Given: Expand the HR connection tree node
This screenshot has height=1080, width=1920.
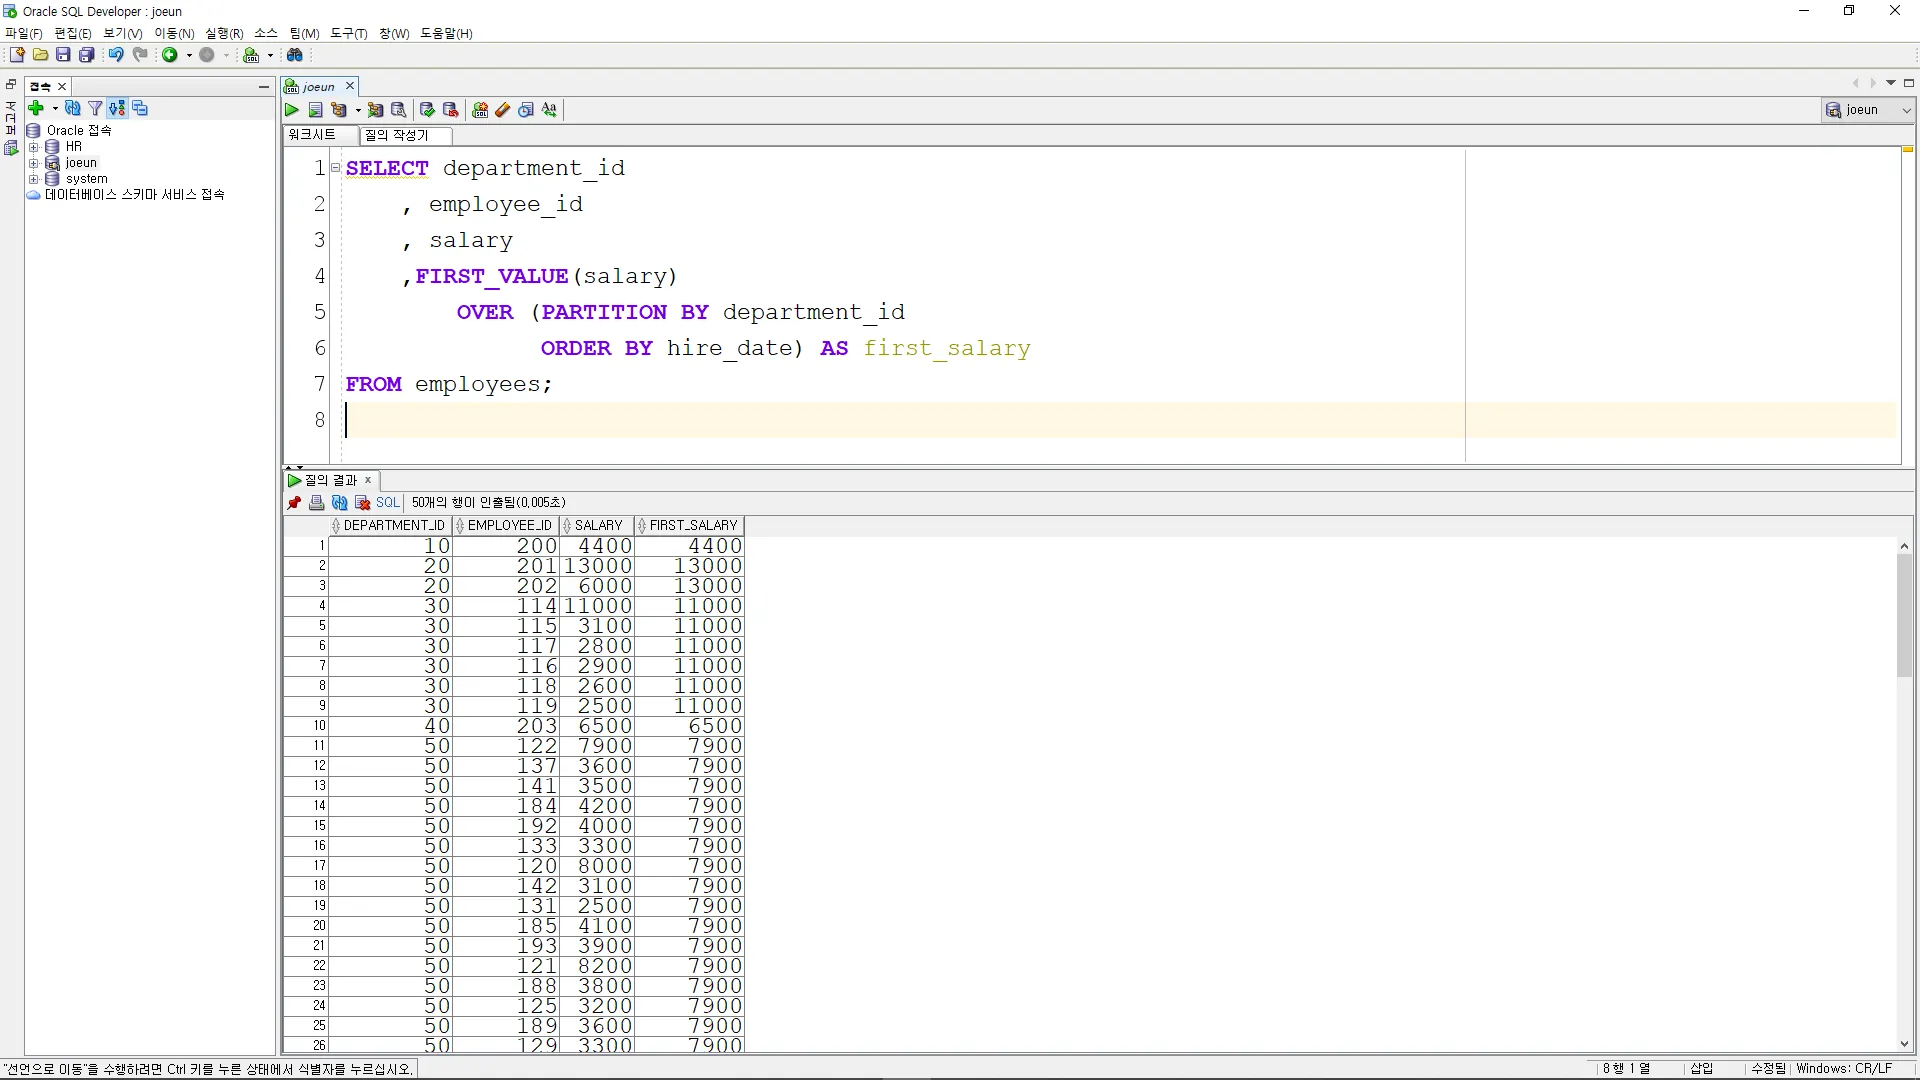Looking at the screenshot, I should point(33,147).
